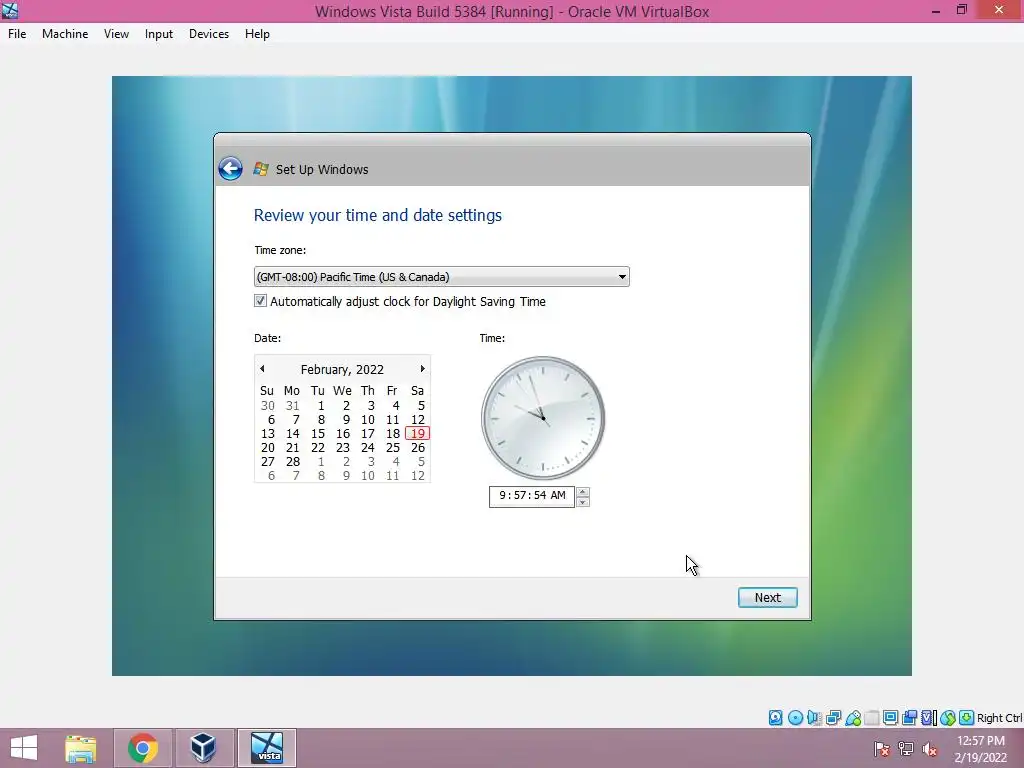Click the Action Center flag tray icon
The width and height of the screenshot is (1024, 768).
(881, 749)
